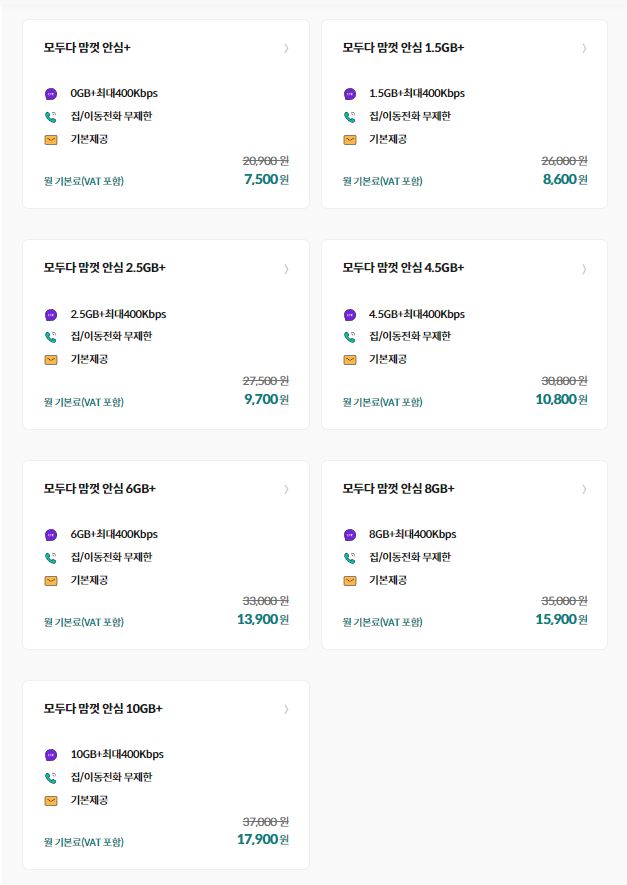The width and height of the screenshot is (627, 885).
Task: Click the 17,900원 price on 10GB+ card
Action: (x=263, y=839)
